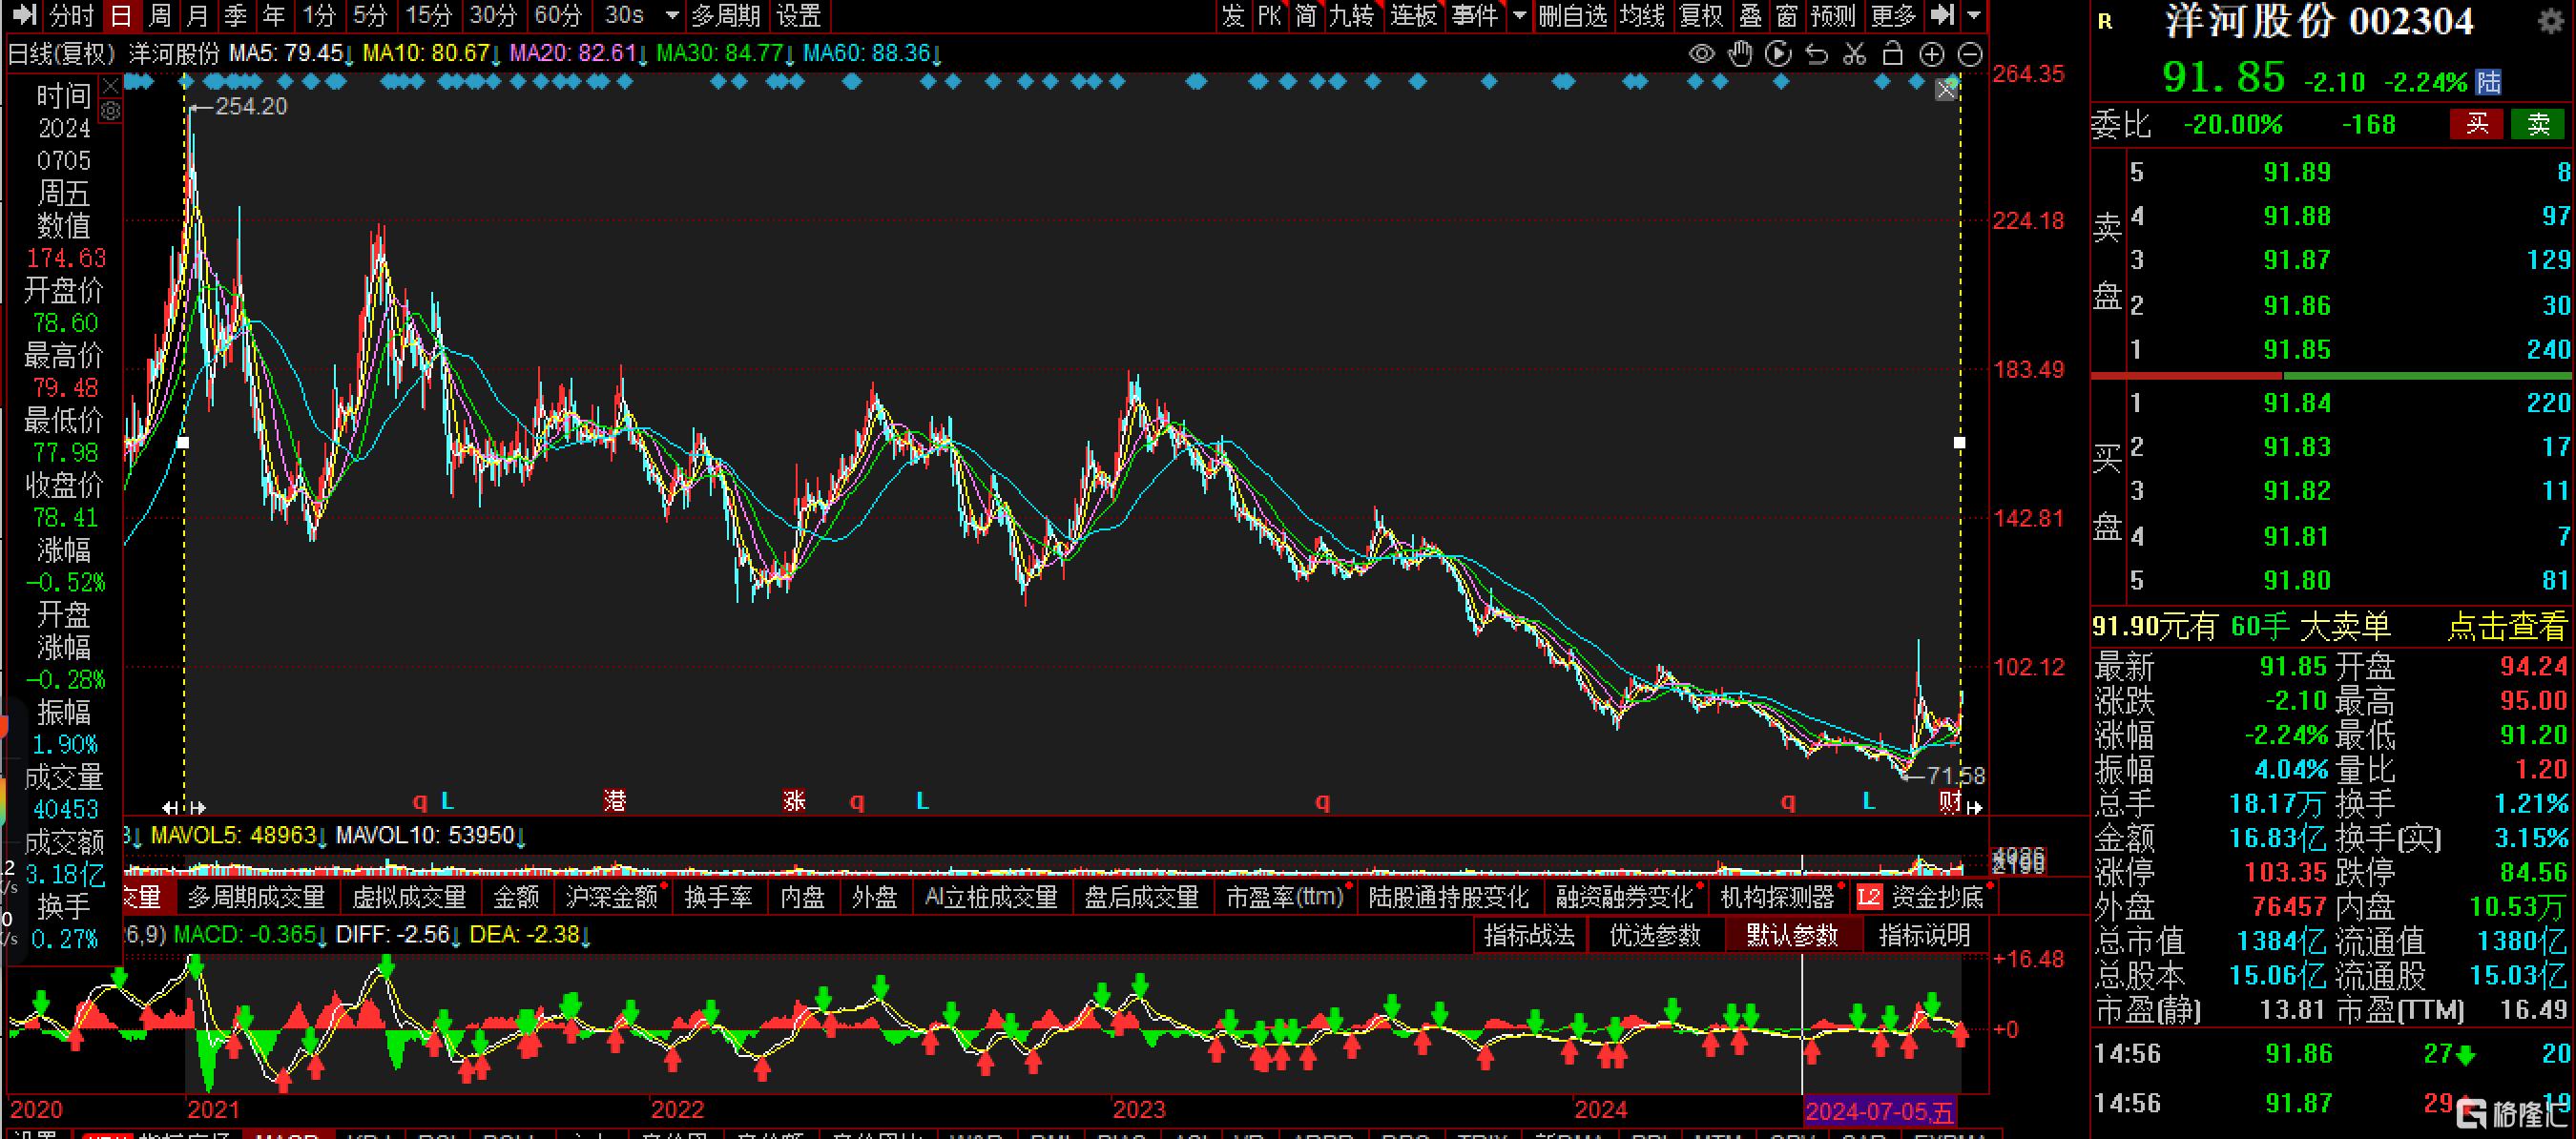Screen dimensions: 2576x1139
Task: Switch to 5分 minute chart
Action: click(369, 15)
